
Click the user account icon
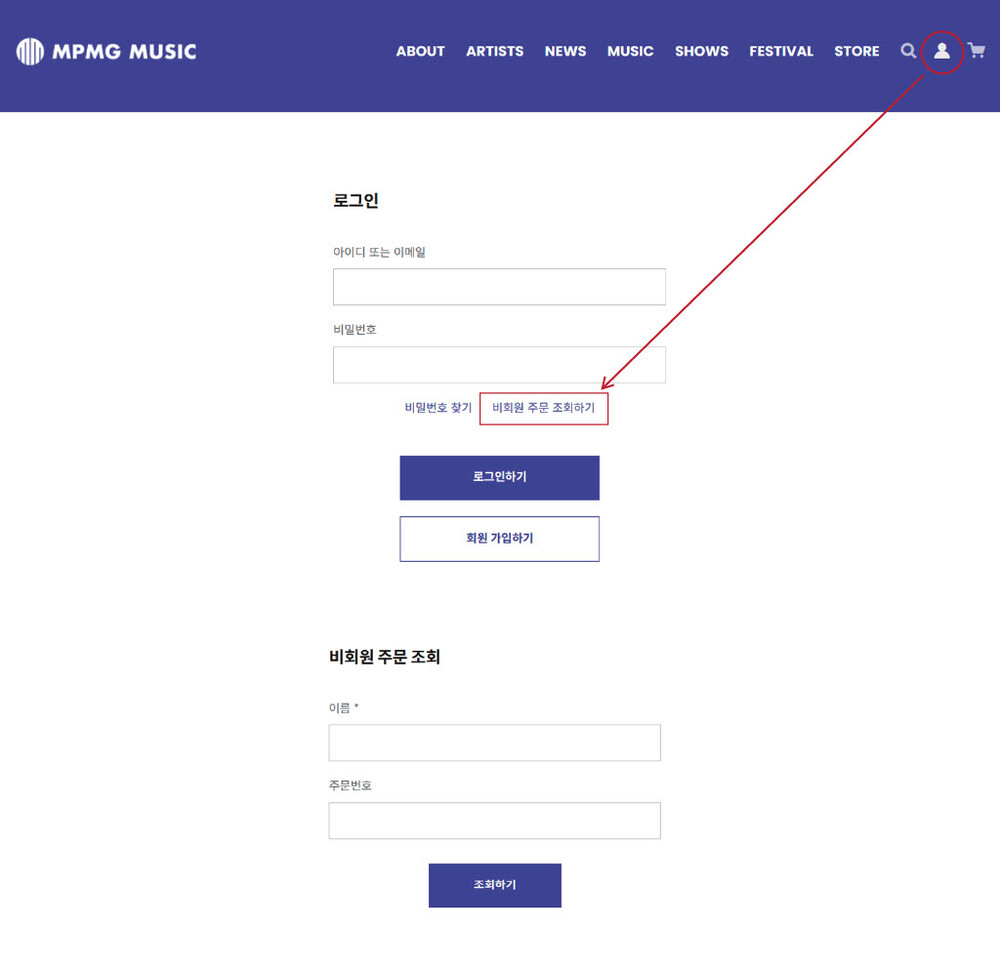pyautogui.click(x=941, y=51)
